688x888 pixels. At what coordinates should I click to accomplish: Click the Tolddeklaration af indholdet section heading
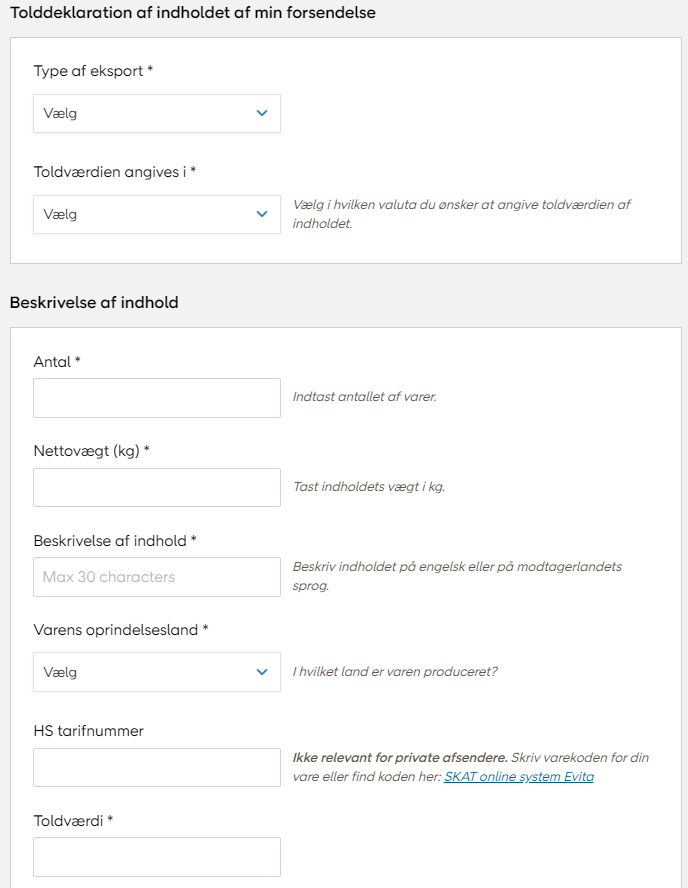click(x=192, y=13)
